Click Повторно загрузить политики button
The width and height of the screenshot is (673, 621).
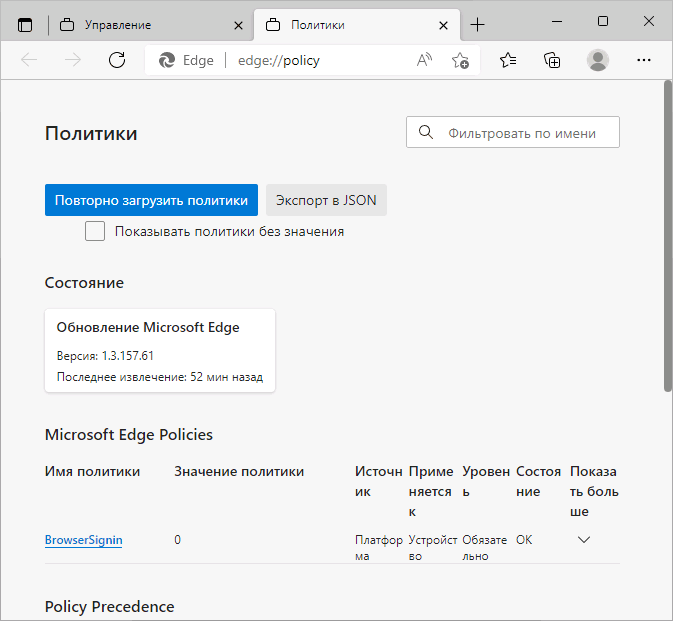[x=152, y=200]
